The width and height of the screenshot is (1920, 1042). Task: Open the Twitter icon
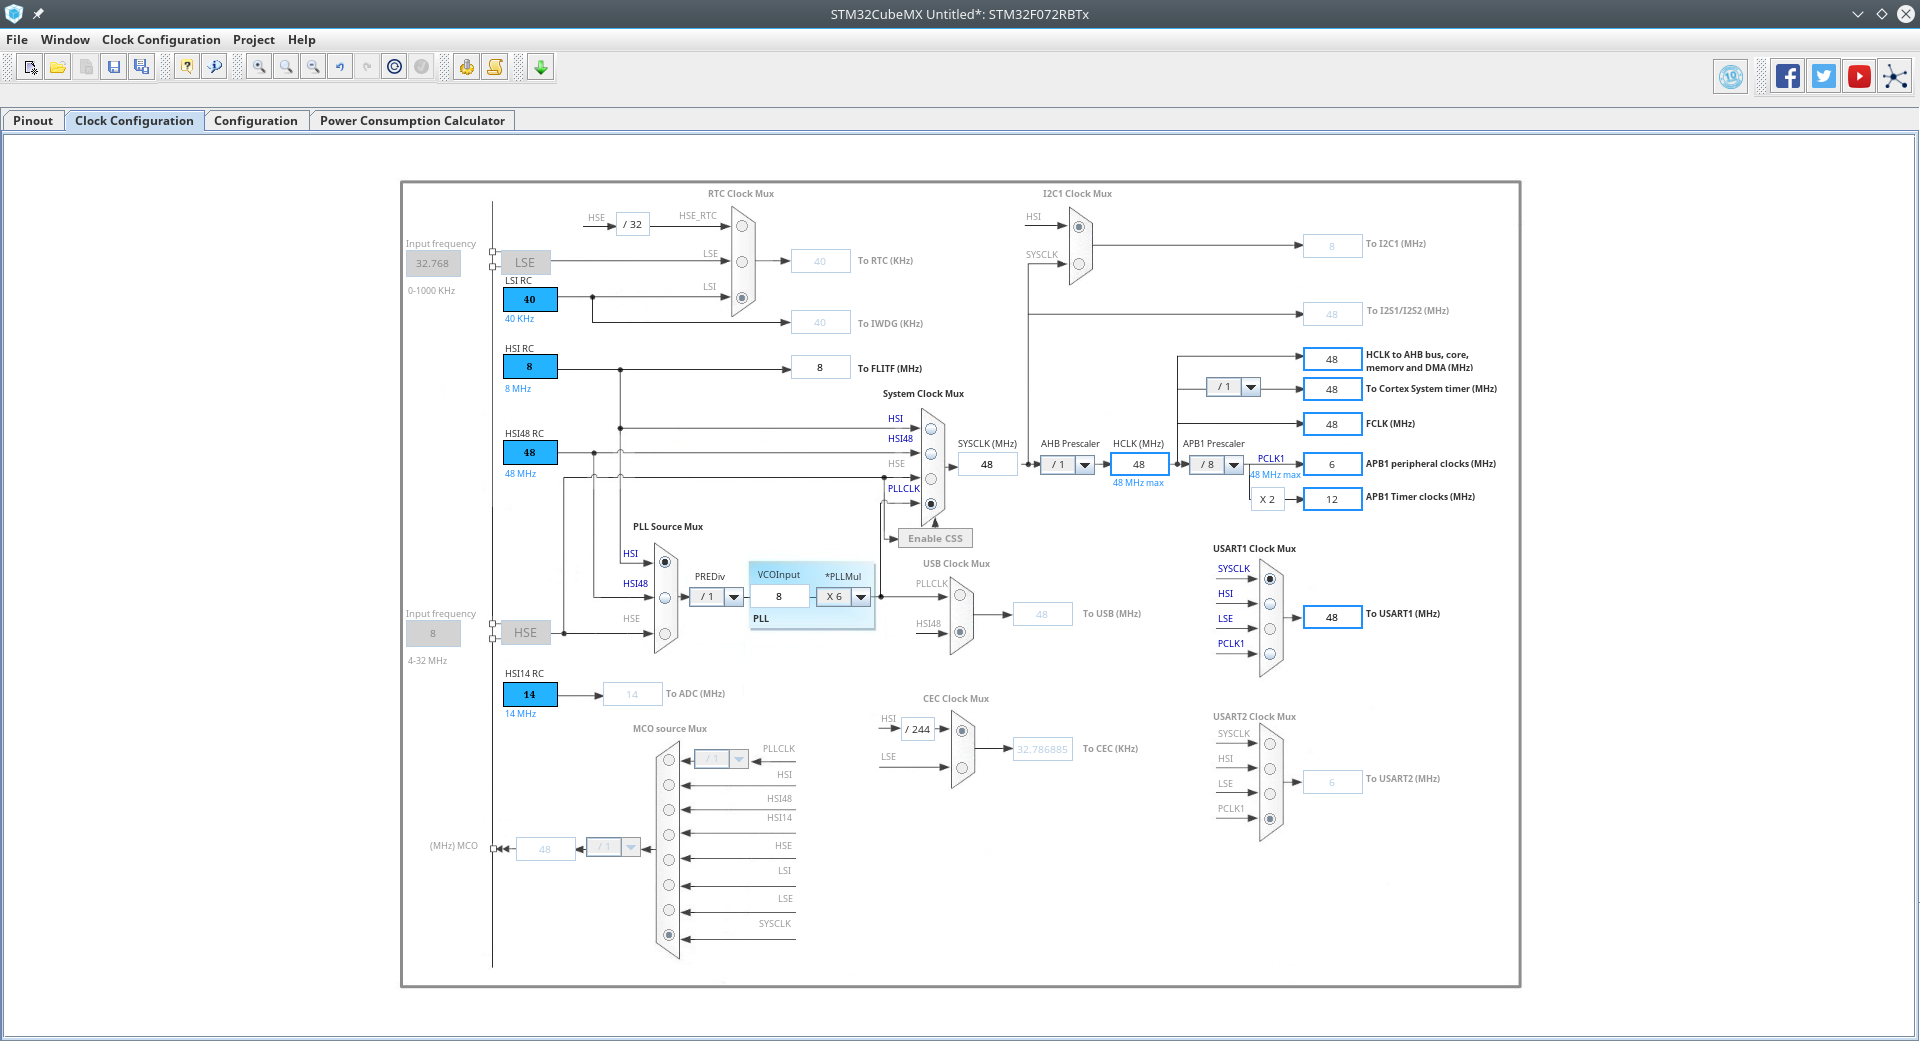tap(1824, 77)
